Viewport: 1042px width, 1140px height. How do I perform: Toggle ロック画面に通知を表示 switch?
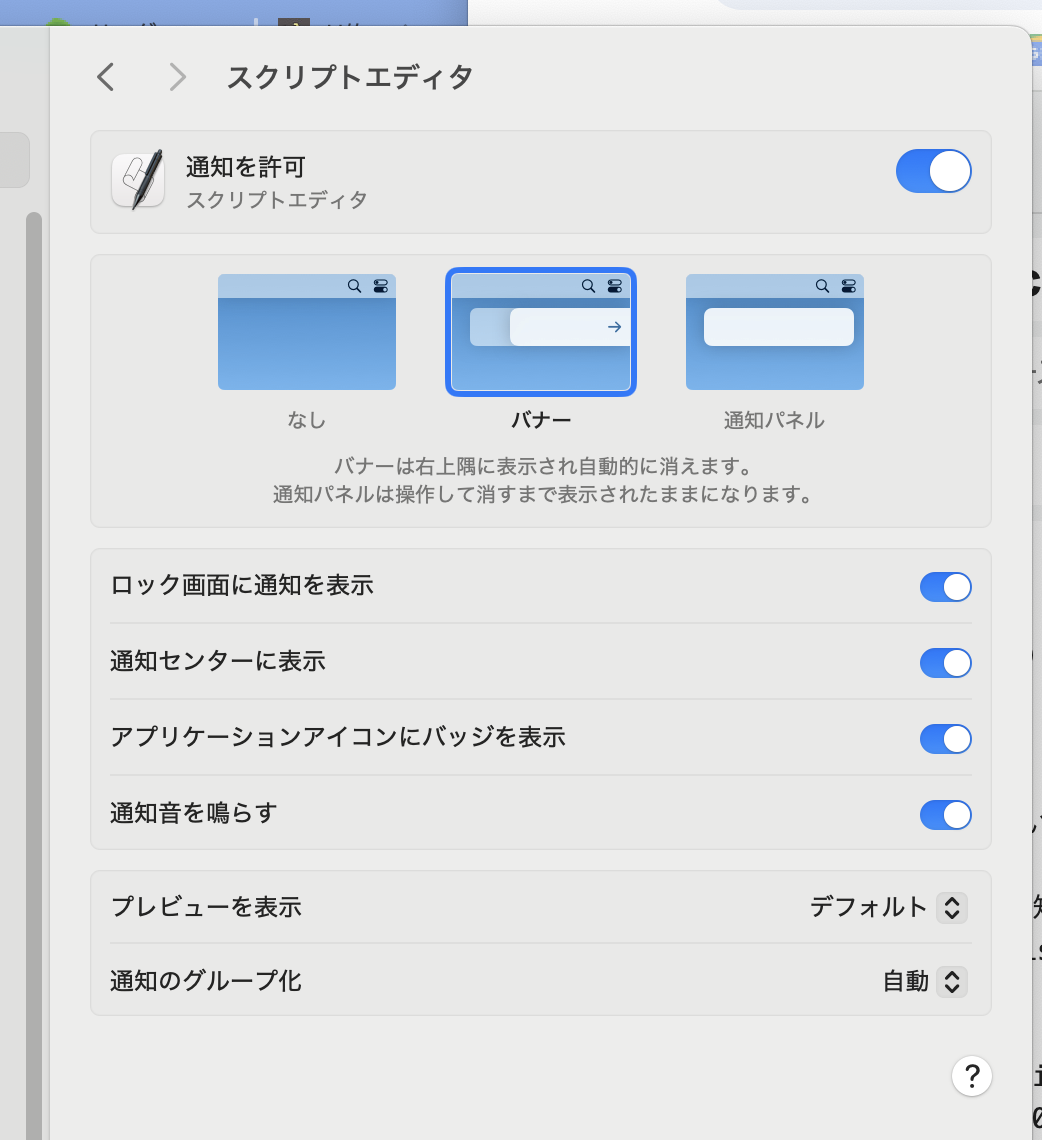click(x=945, y=587)
